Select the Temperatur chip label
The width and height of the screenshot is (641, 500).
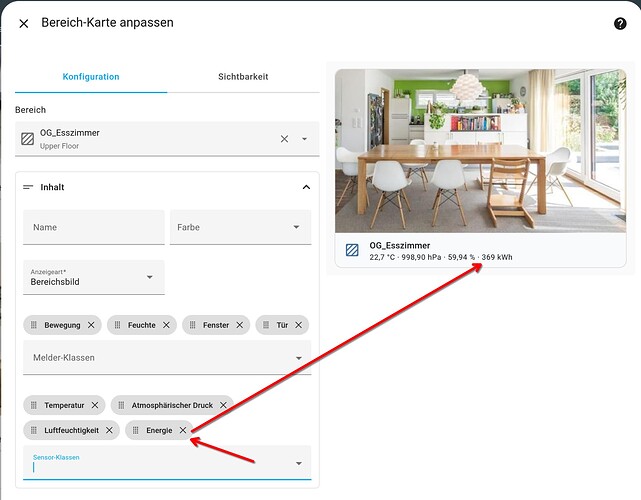pos(64,405)
